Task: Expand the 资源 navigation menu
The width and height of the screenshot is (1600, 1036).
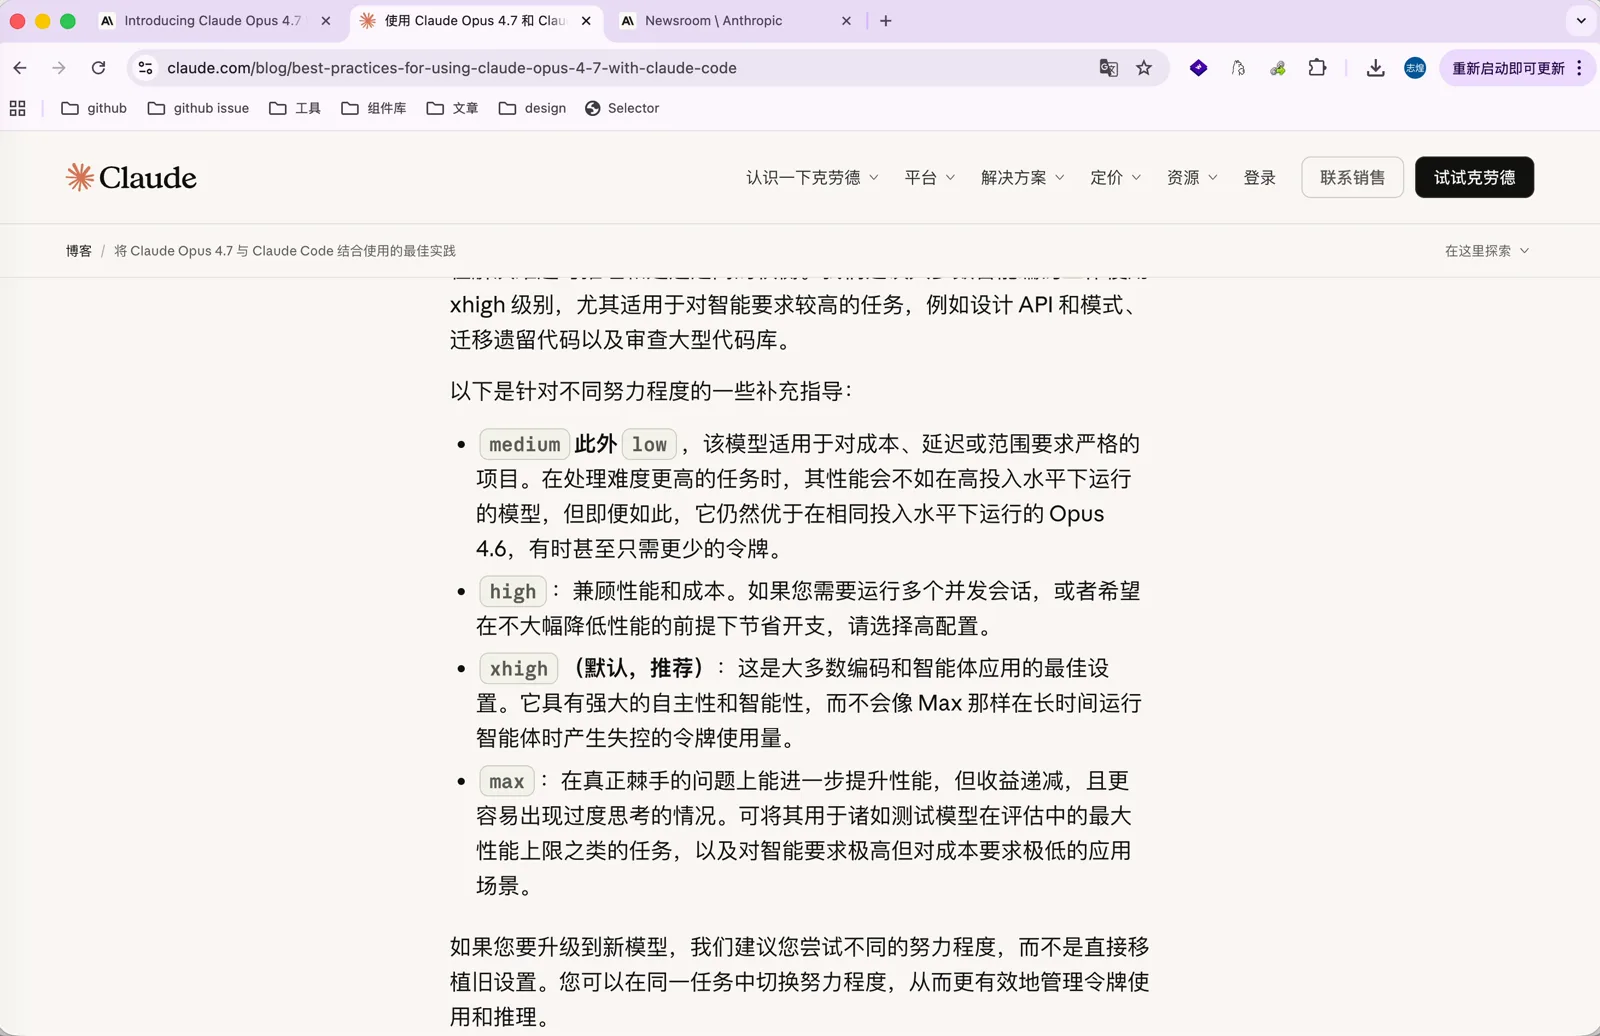Action: click(x=1192, y=178)
